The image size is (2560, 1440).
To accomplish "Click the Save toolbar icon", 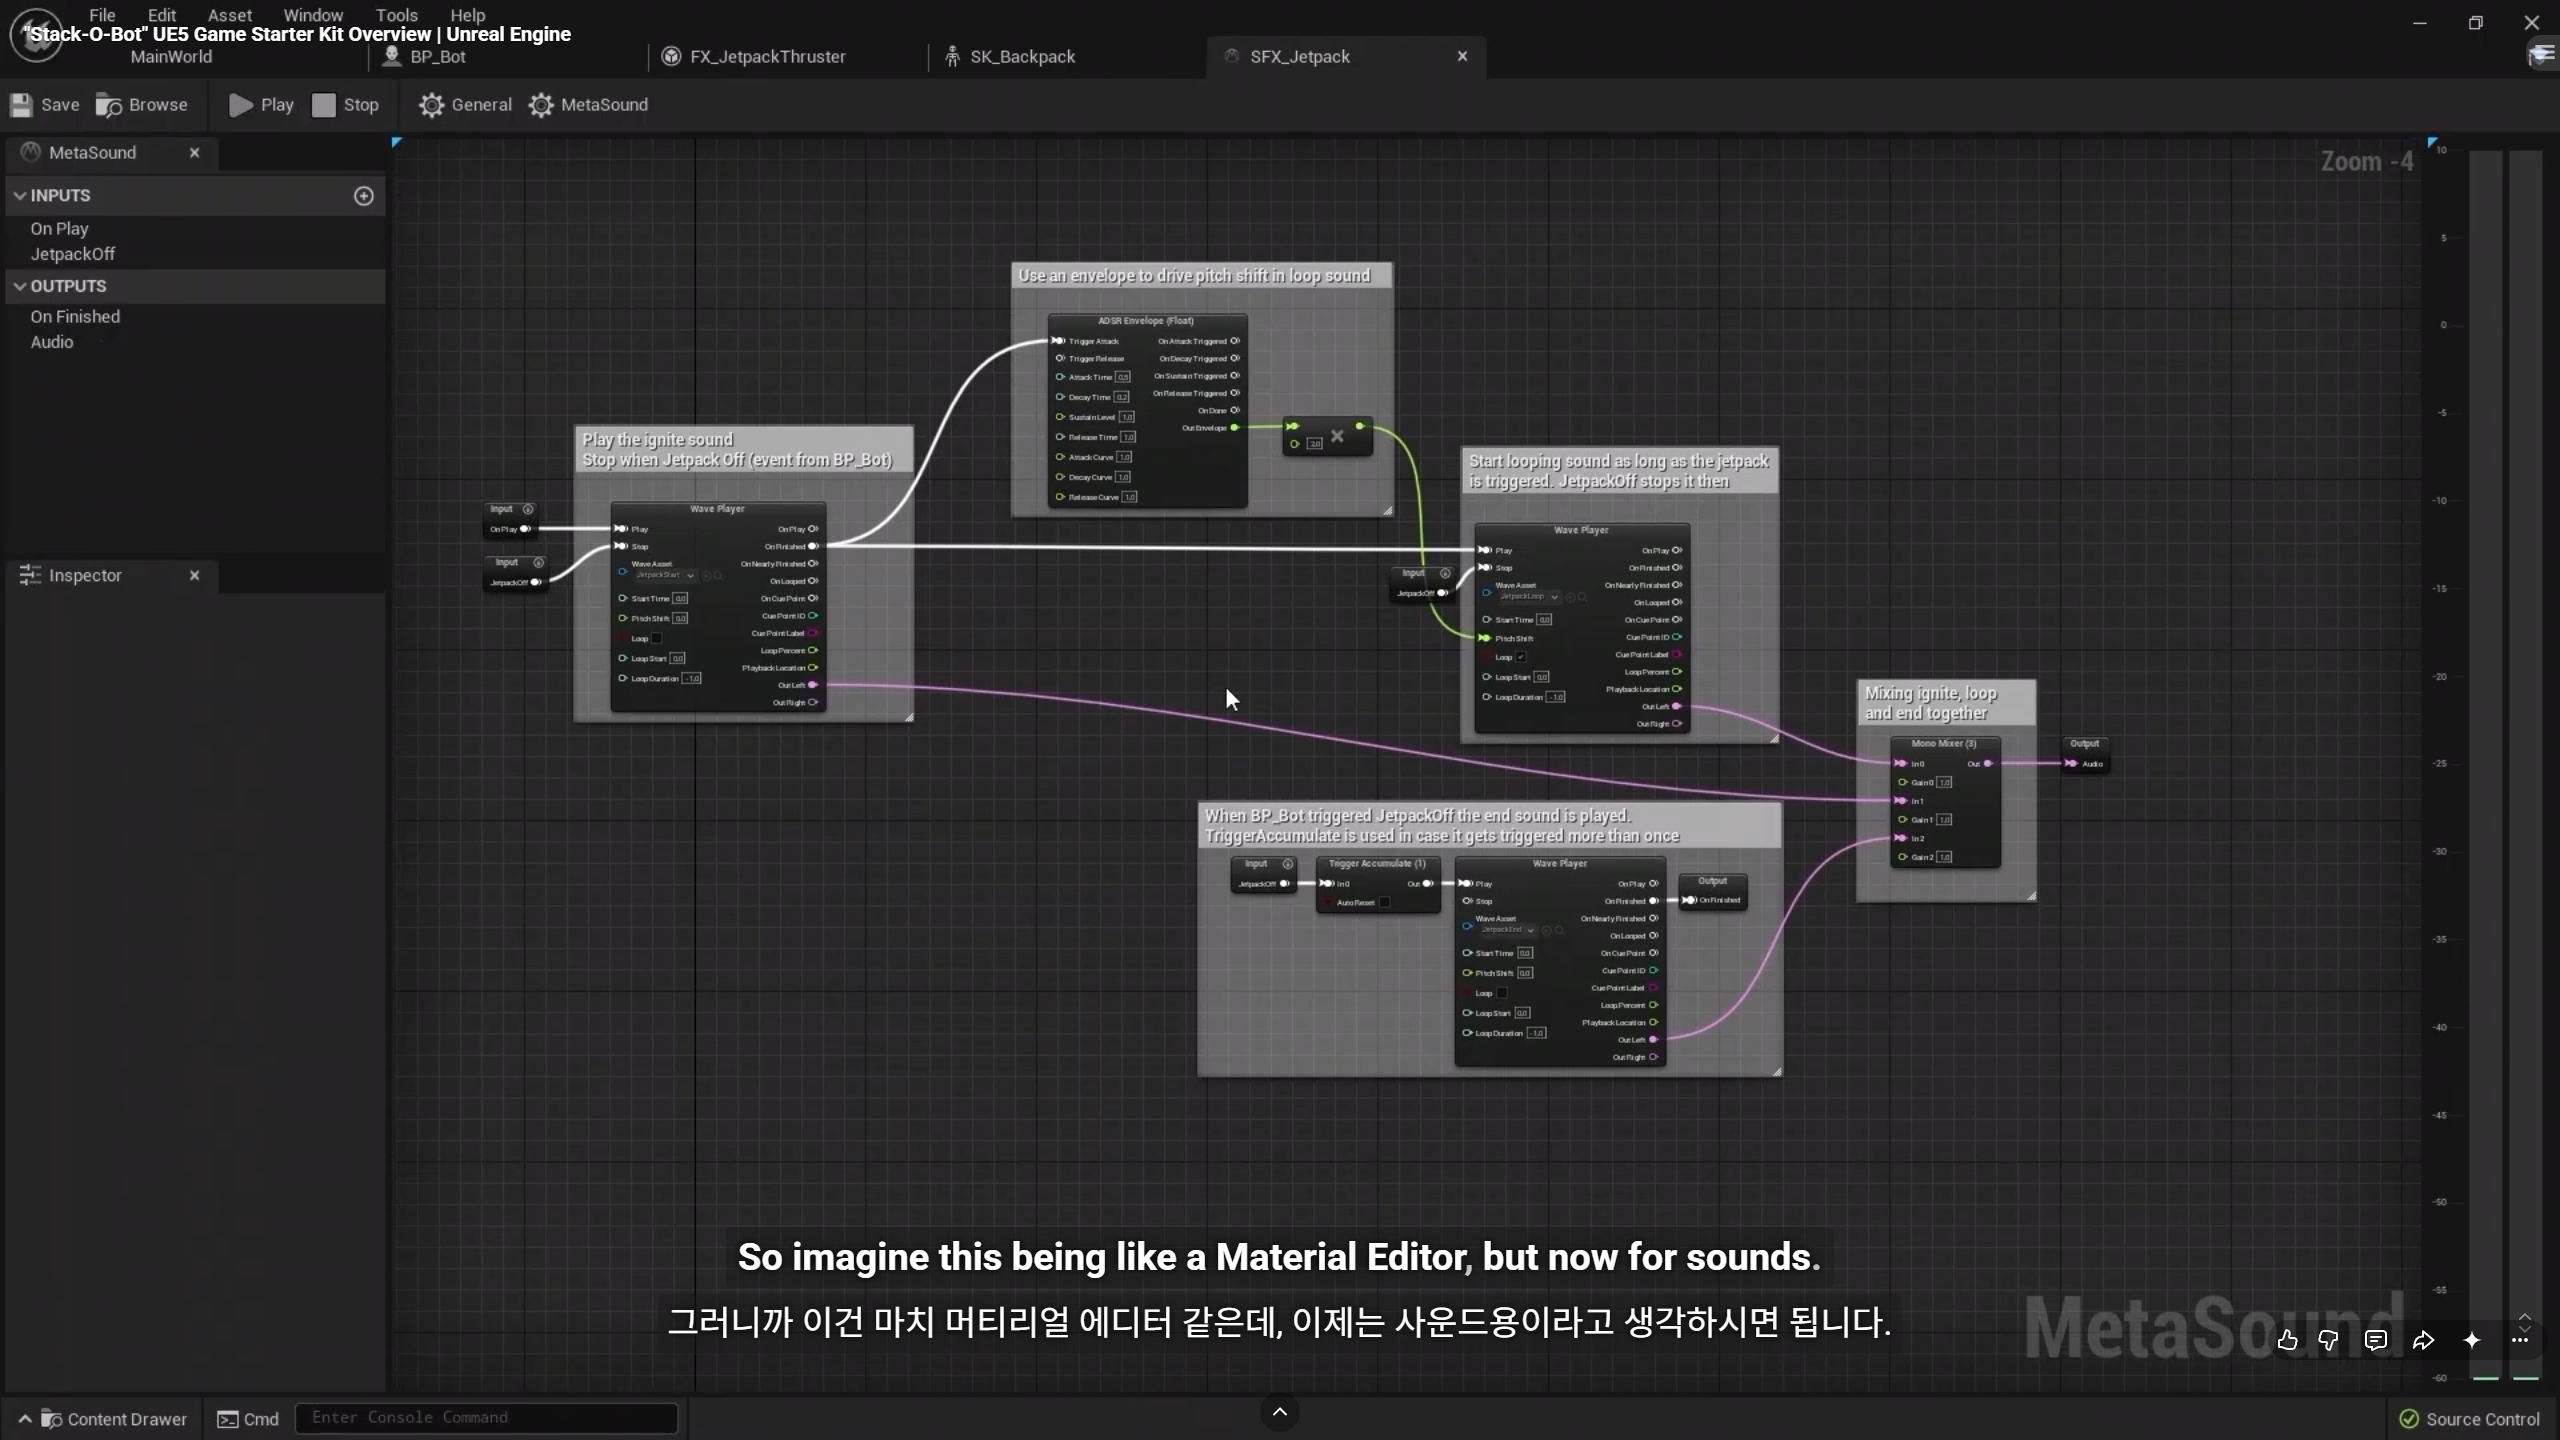I will (x=22, y=105).
